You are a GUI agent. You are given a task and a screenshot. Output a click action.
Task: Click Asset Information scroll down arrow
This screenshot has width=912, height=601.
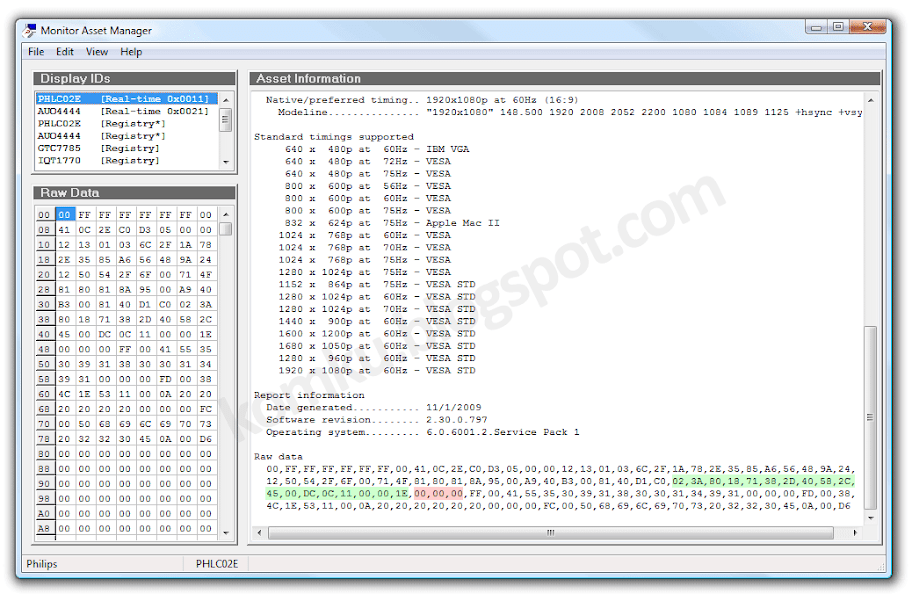871,517
